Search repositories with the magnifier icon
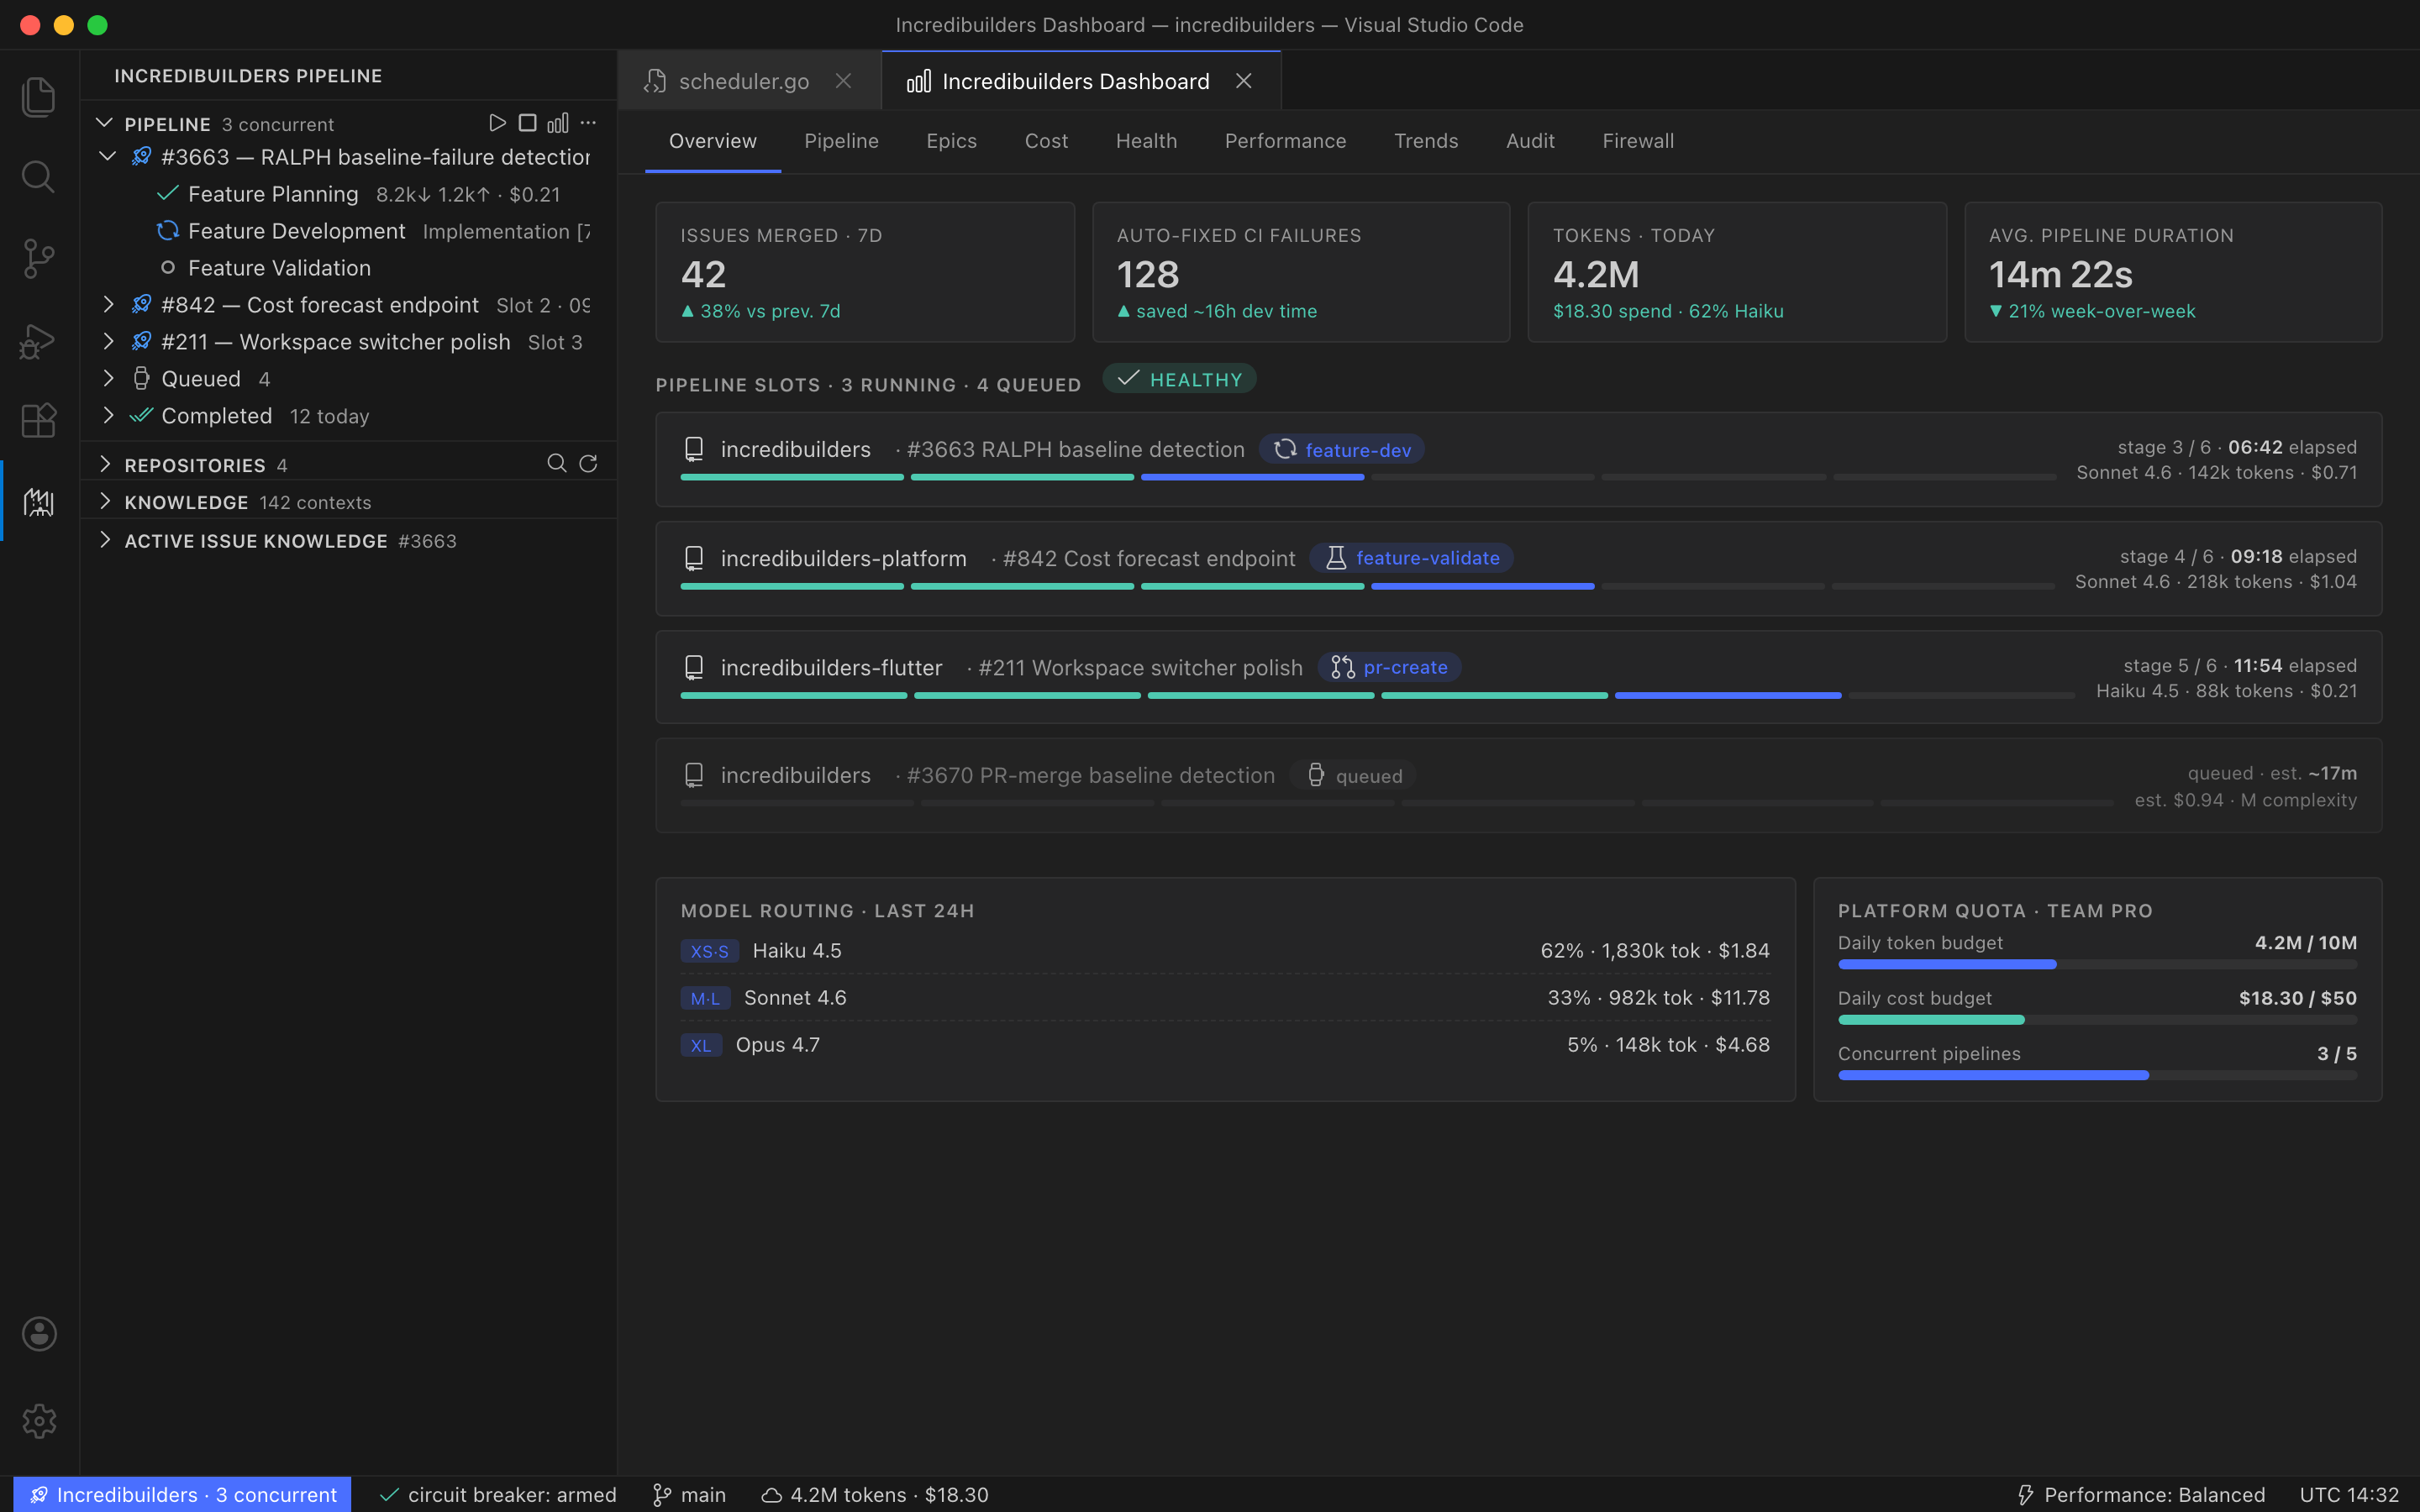Viewport: 2420px width, 1512px height. [x=557, y=463]
